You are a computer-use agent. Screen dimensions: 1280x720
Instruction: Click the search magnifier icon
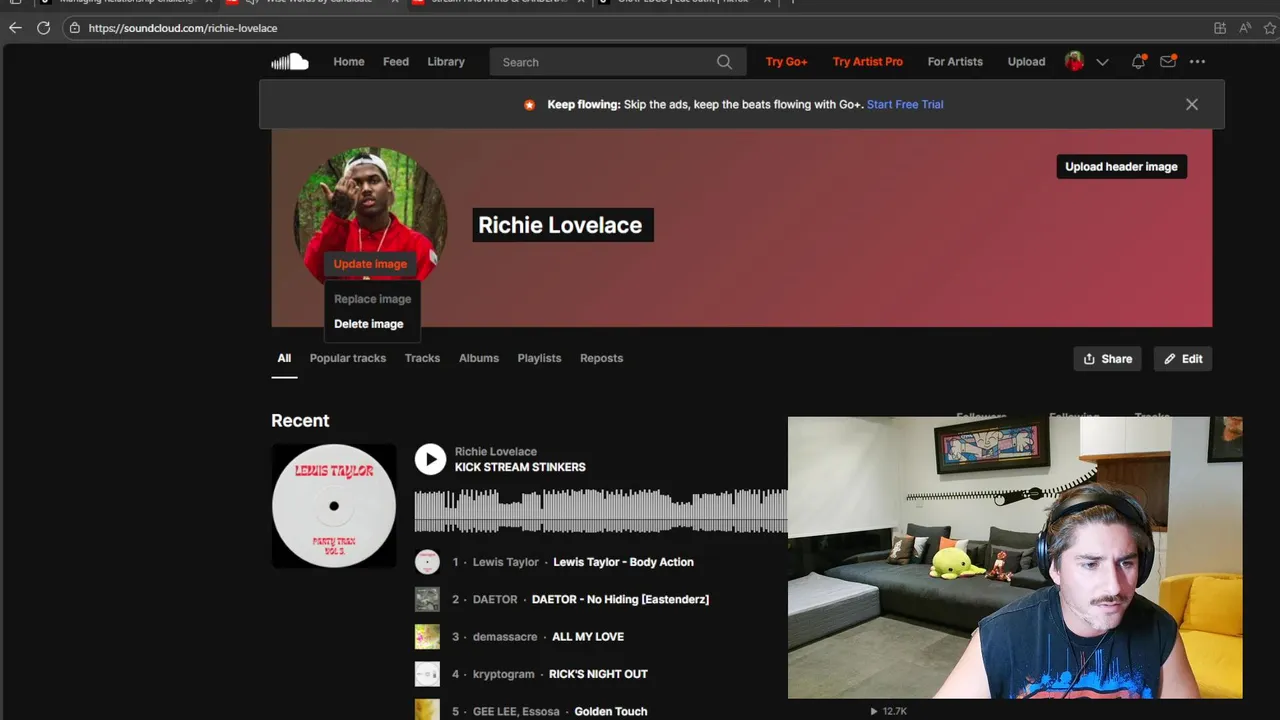[x=724, y=62]
